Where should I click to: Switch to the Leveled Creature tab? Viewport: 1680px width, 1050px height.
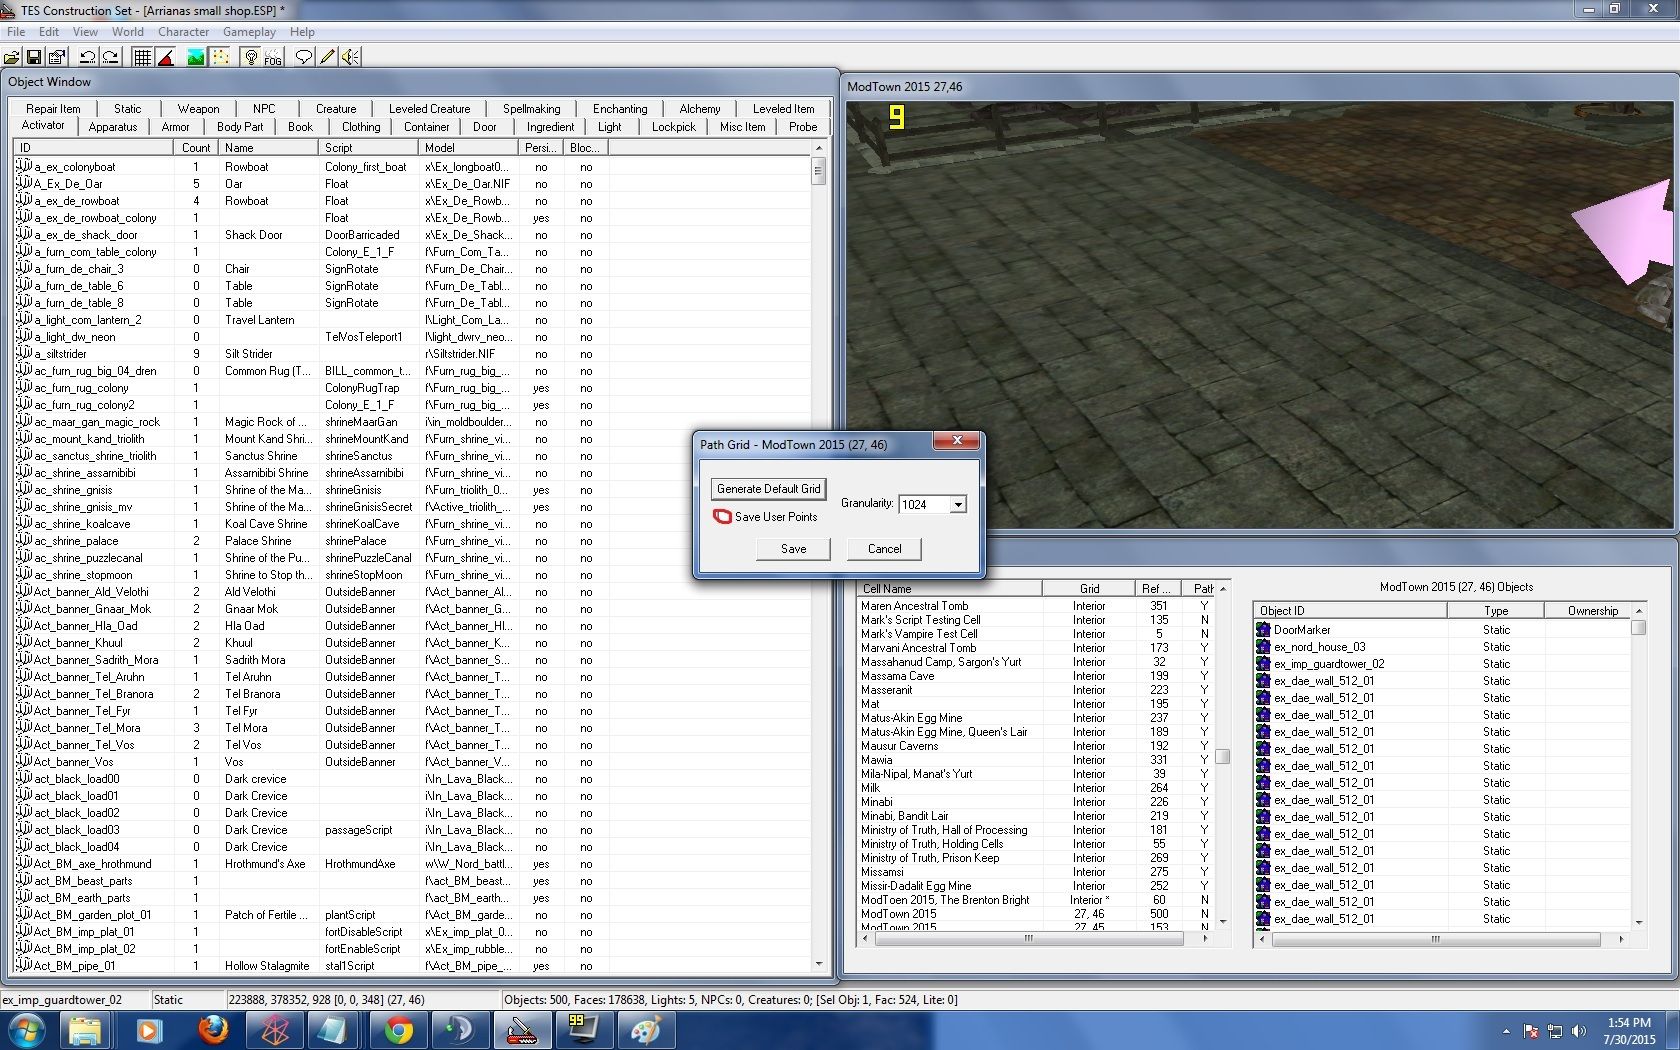point(429,109)
